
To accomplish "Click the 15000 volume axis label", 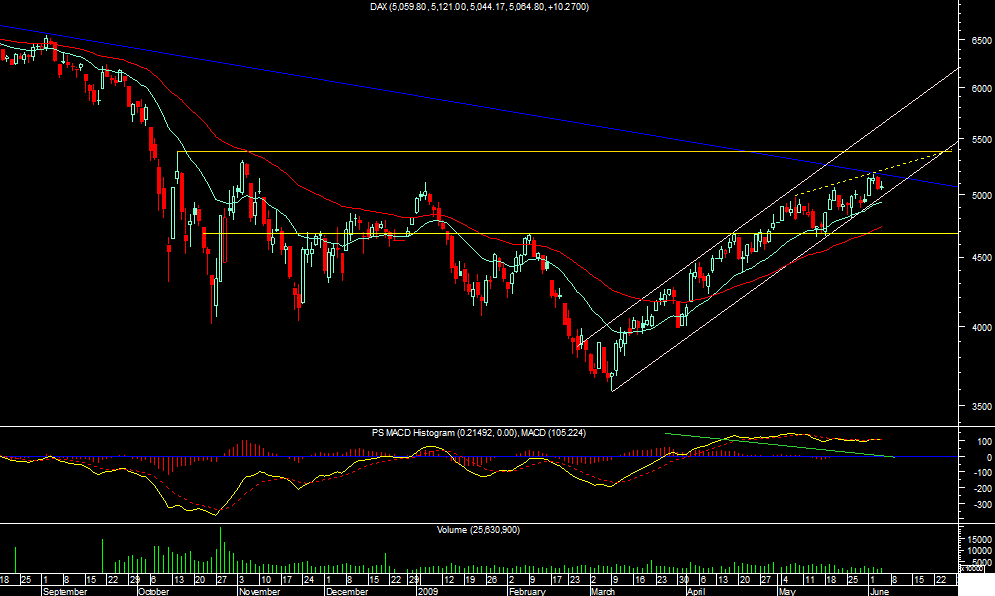I will tap(981, 540).
